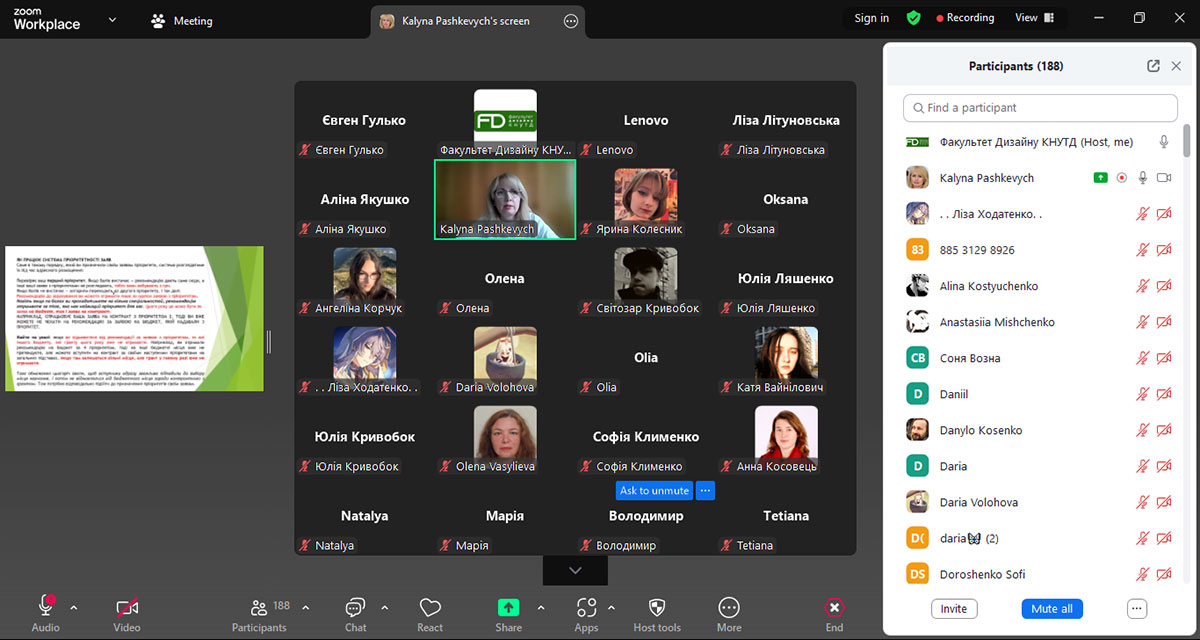This screenshot has width=1200, height=640.
Task: Click the Recording indicator
Action: click(x=965, y=18)
